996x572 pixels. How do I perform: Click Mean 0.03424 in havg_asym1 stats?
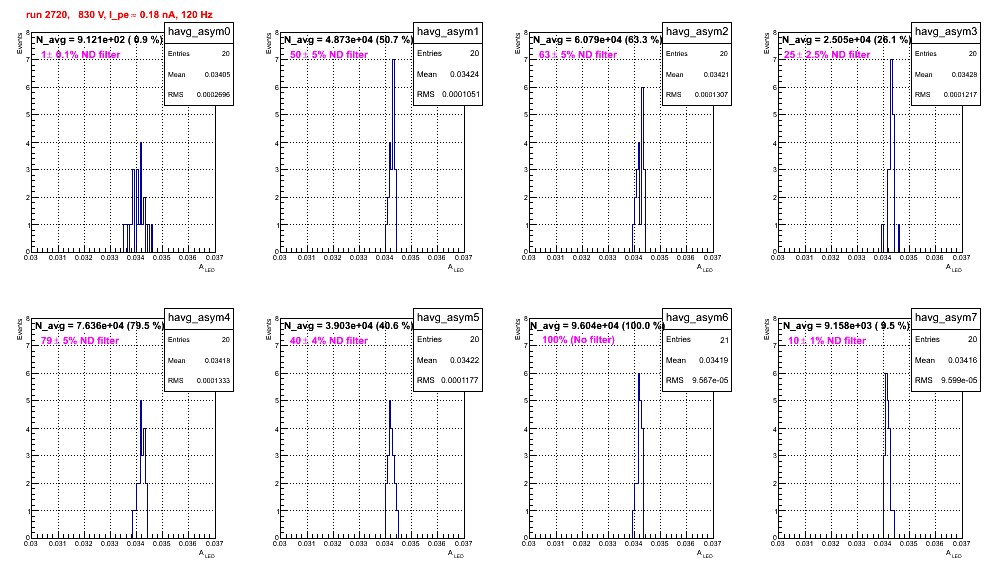[448, 74]
